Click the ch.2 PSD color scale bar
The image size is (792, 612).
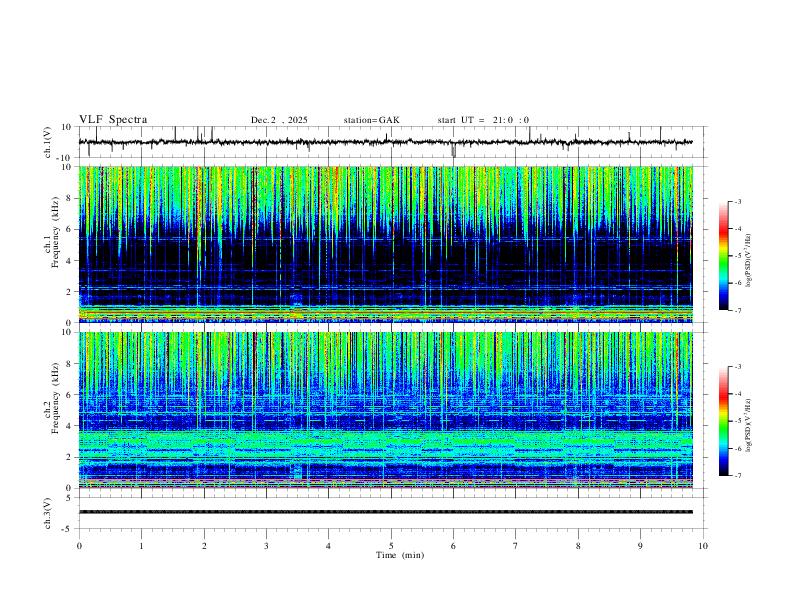(x=724, y=421)
